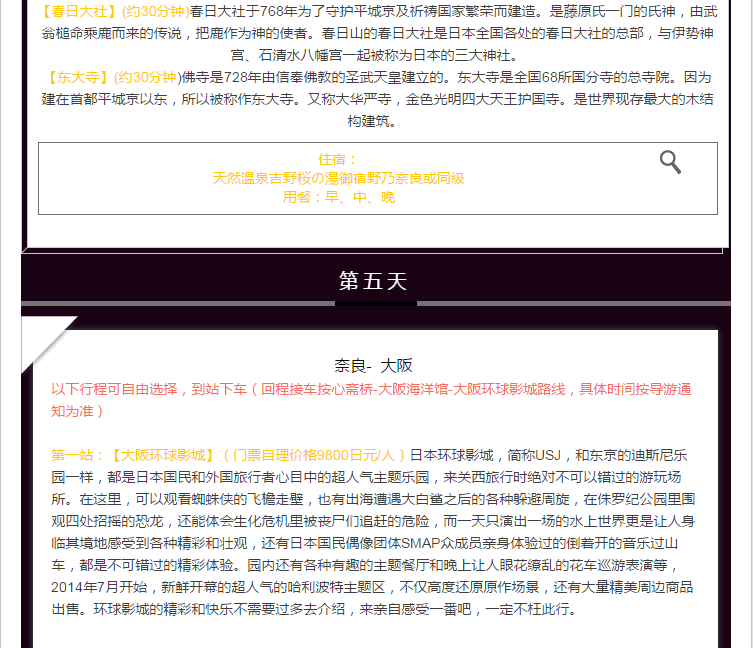Click the black underline below 第五天
This screenshot has height=648, width=753.
(375, 303)
